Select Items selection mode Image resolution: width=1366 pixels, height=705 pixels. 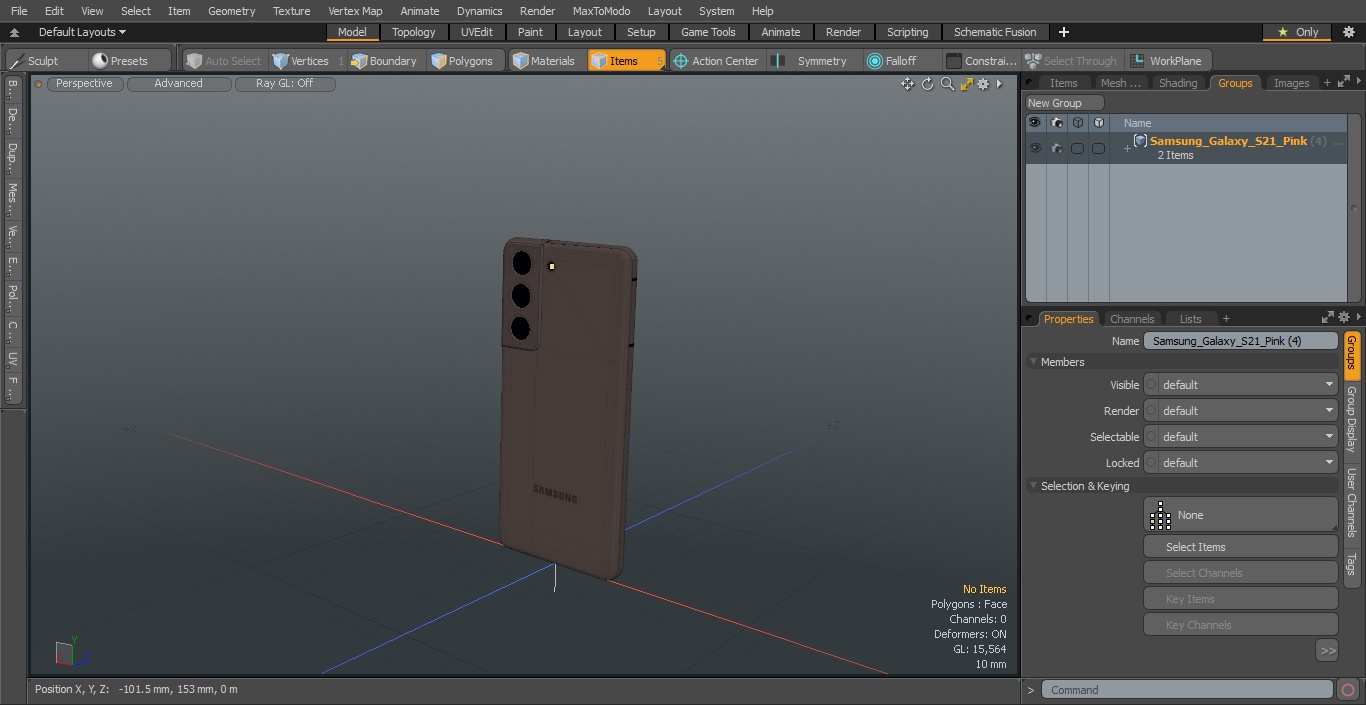click(x=626, y=61)
